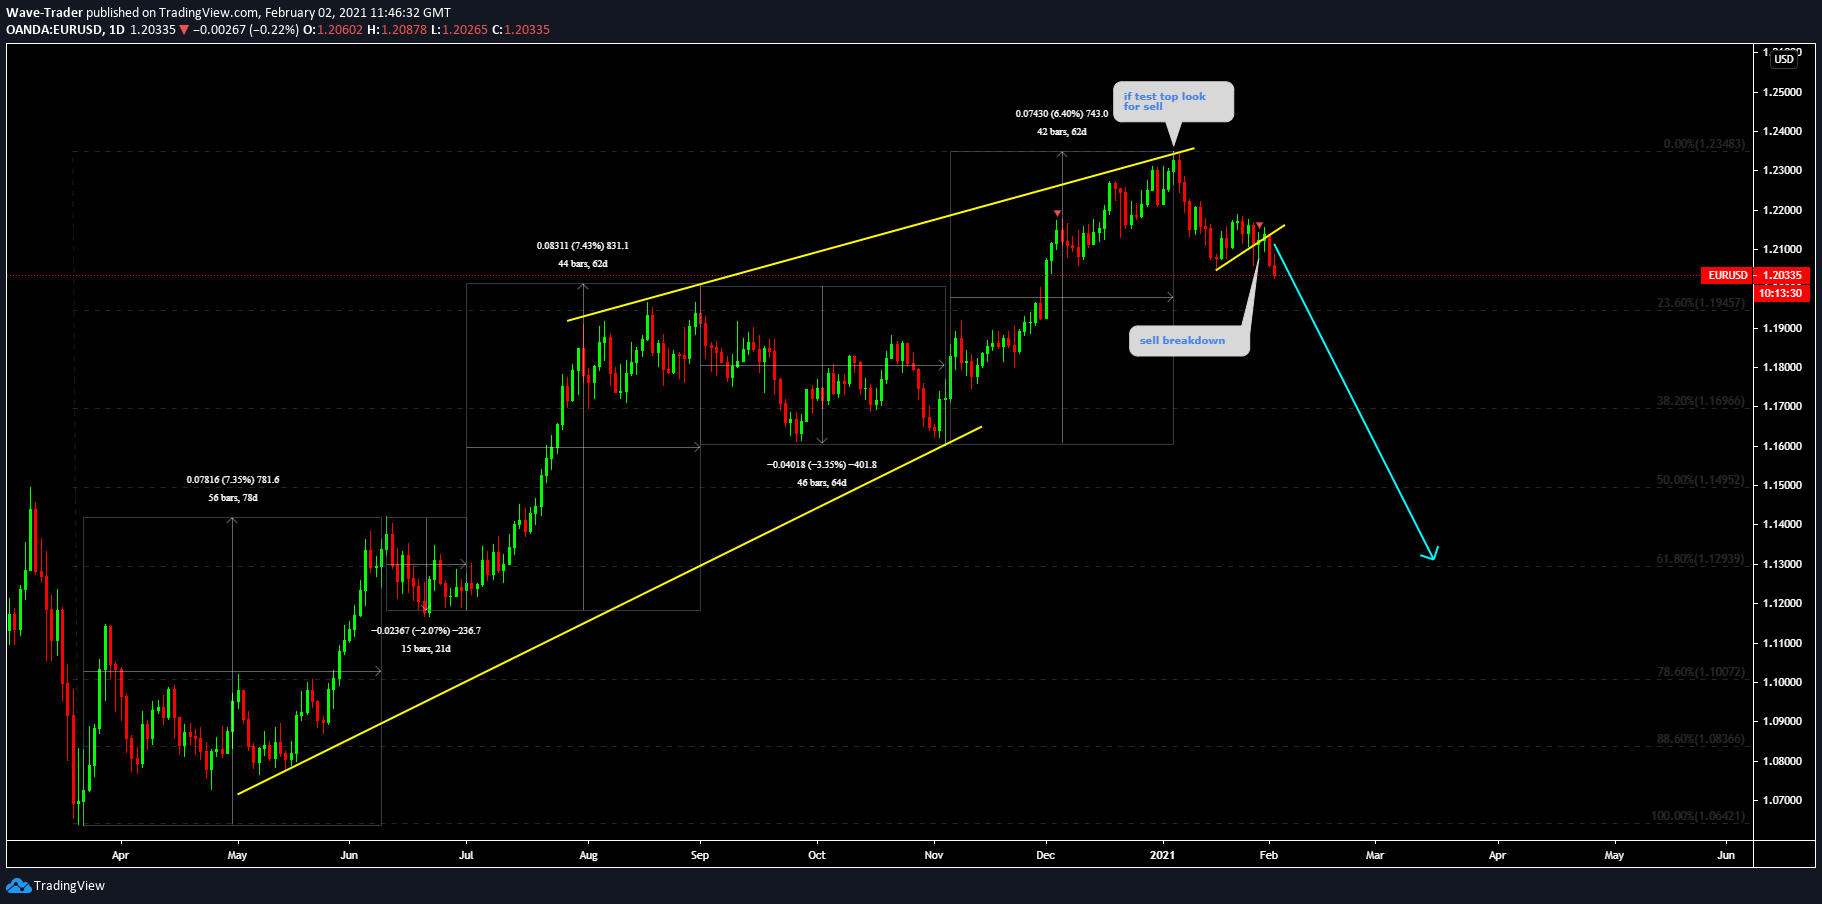
Task: Click the measurement label −0.04018 (−3.35%) −401.8
Action: 822,465
